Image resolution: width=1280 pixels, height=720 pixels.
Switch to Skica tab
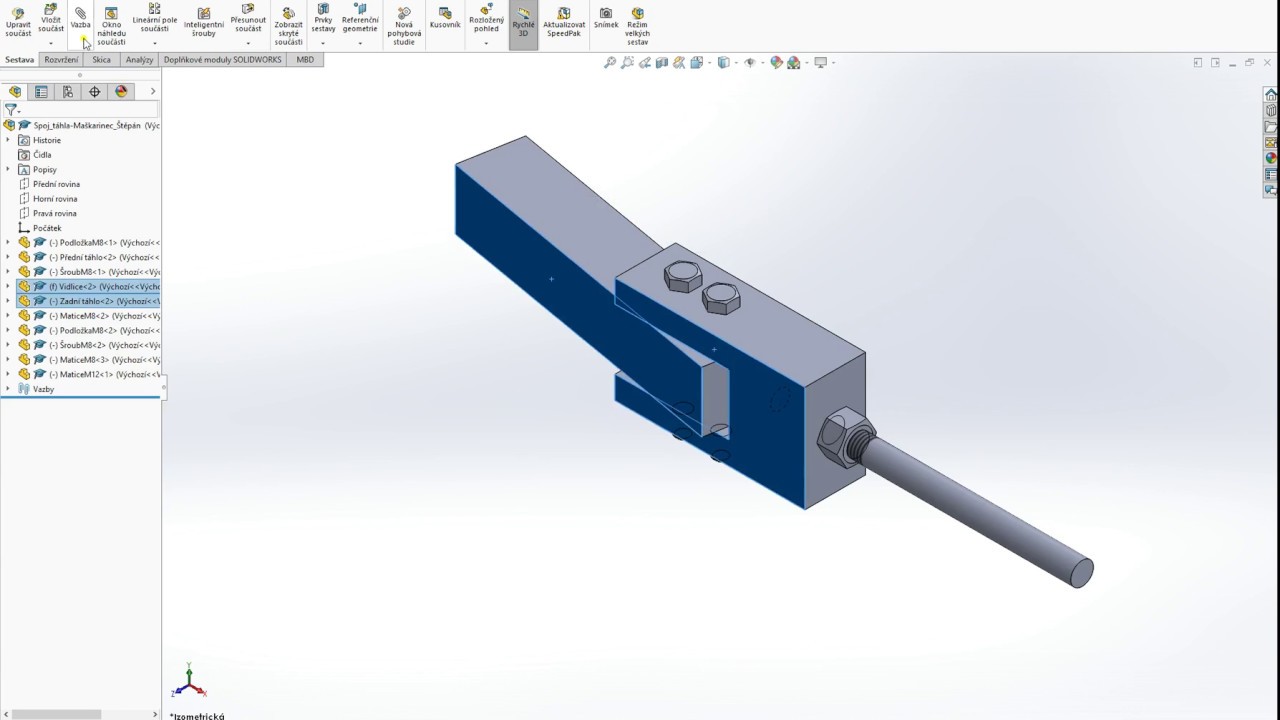pyautogui.click(x=101, y=60)
